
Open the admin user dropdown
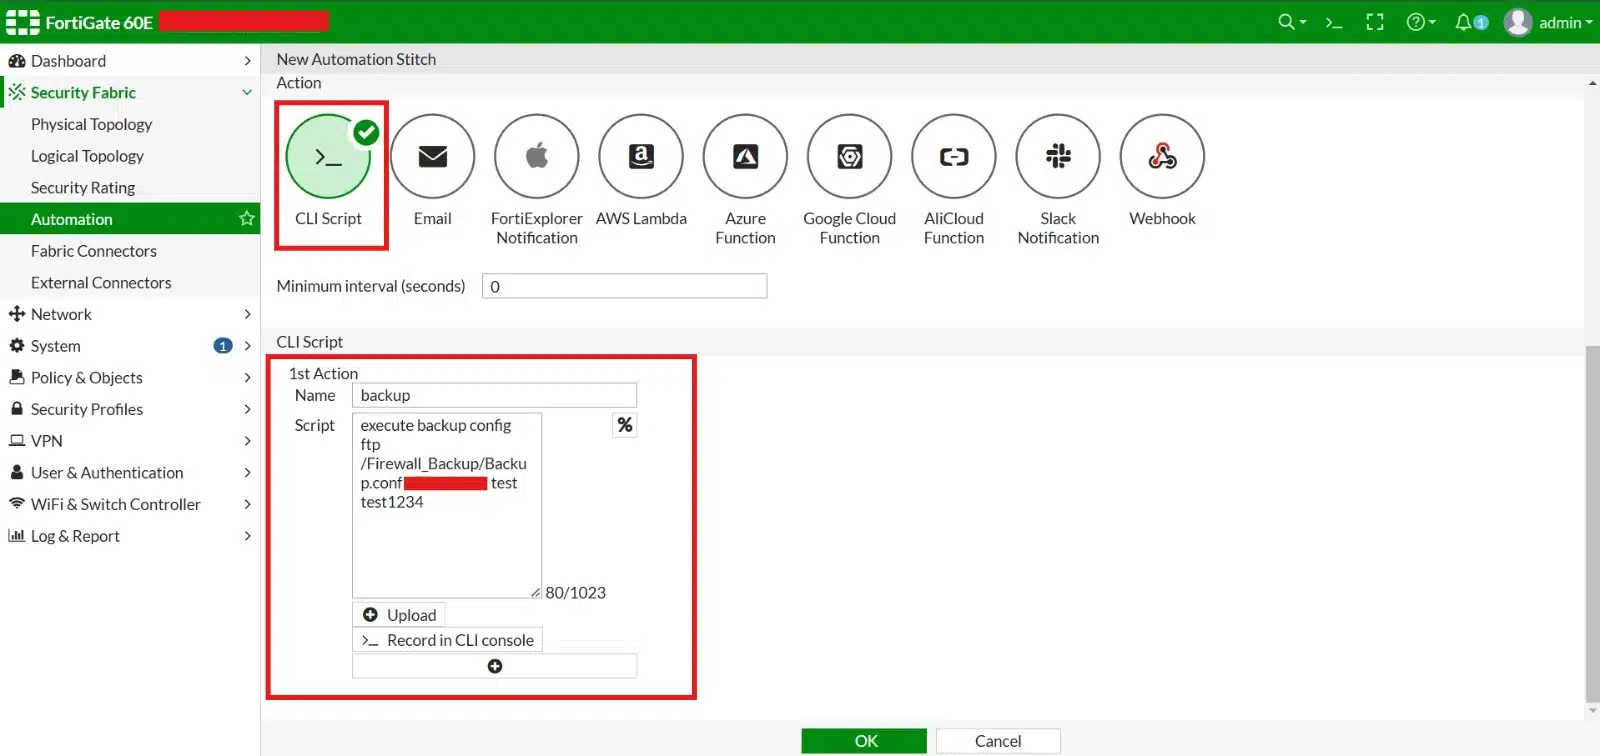[1548, 22]
